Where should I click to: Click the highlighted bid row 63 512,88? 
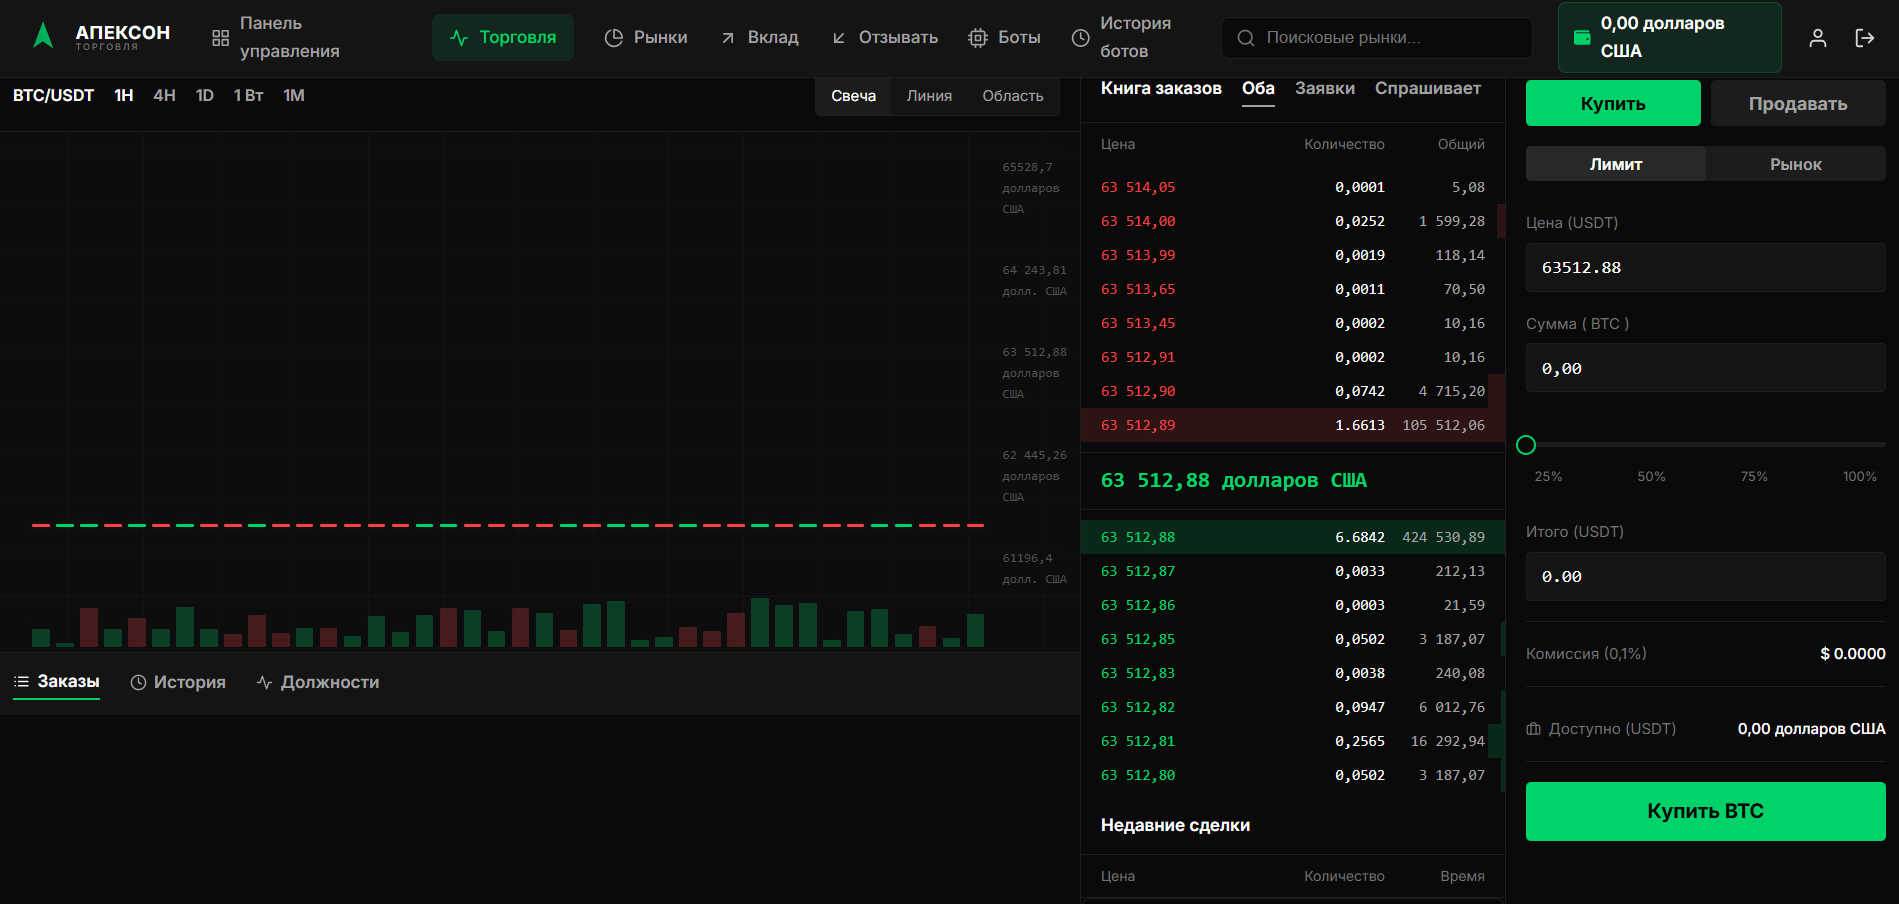tap(1293, 537)
